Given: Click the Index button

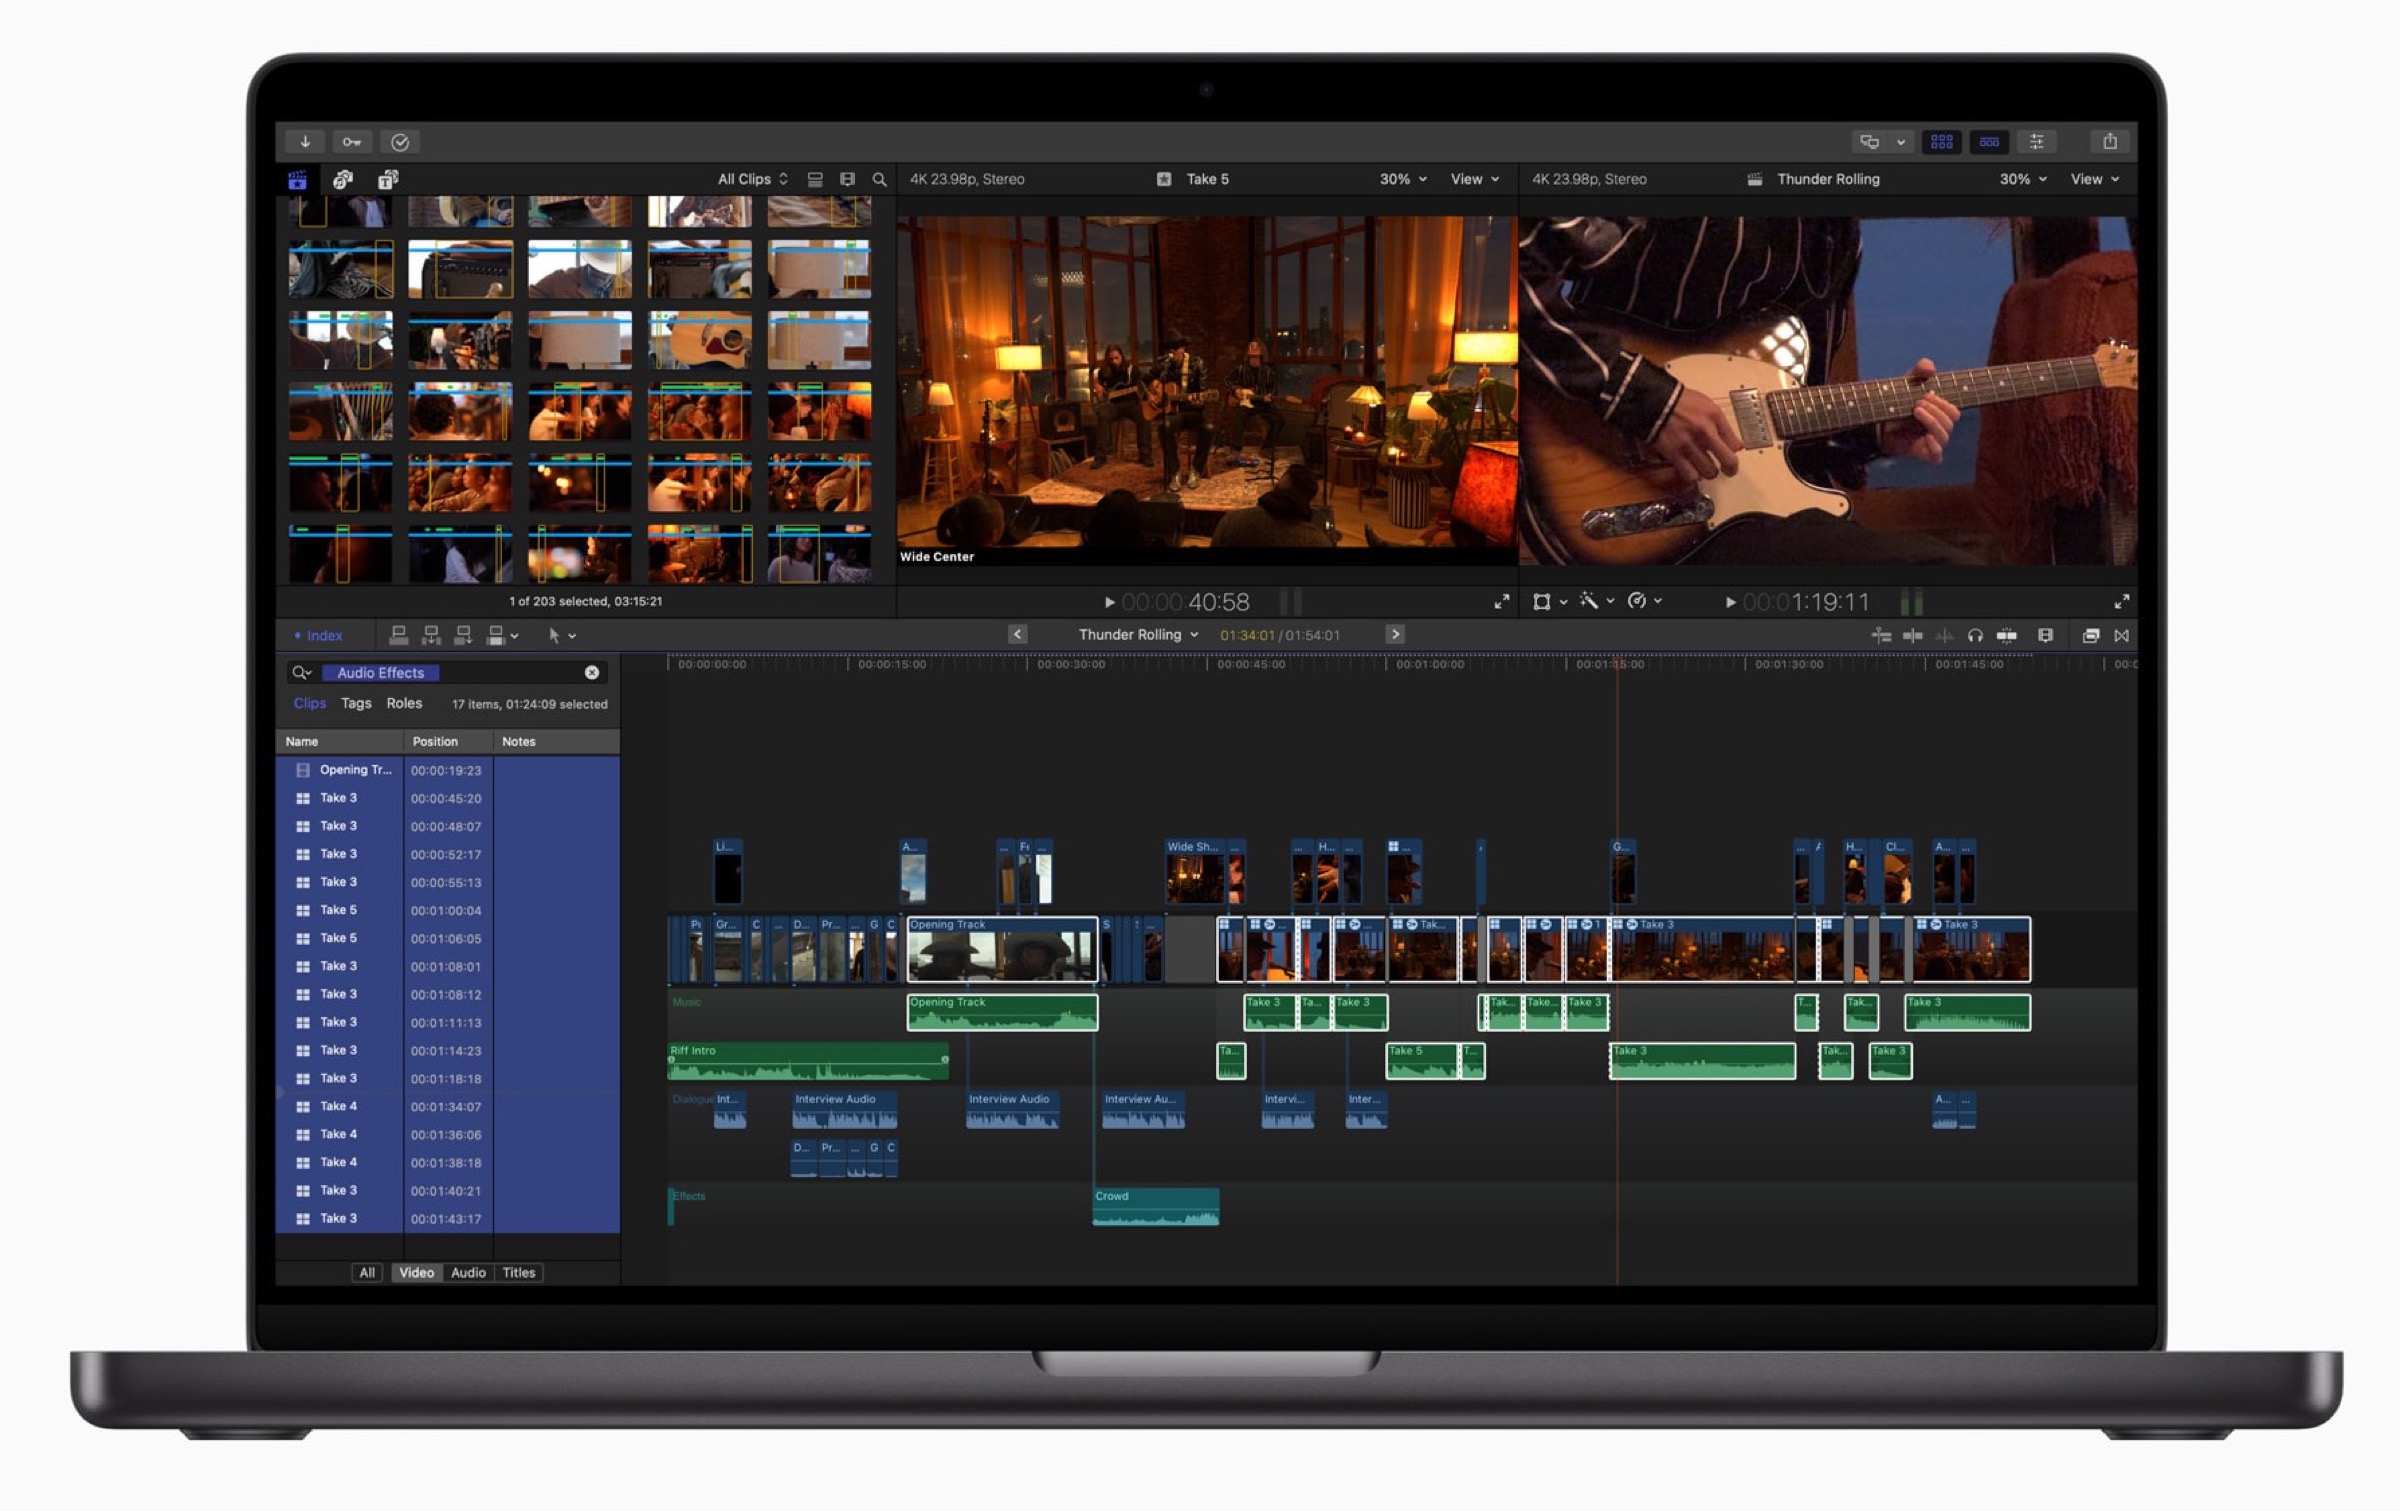Looking at the screenshot, I should pos(319,636).
